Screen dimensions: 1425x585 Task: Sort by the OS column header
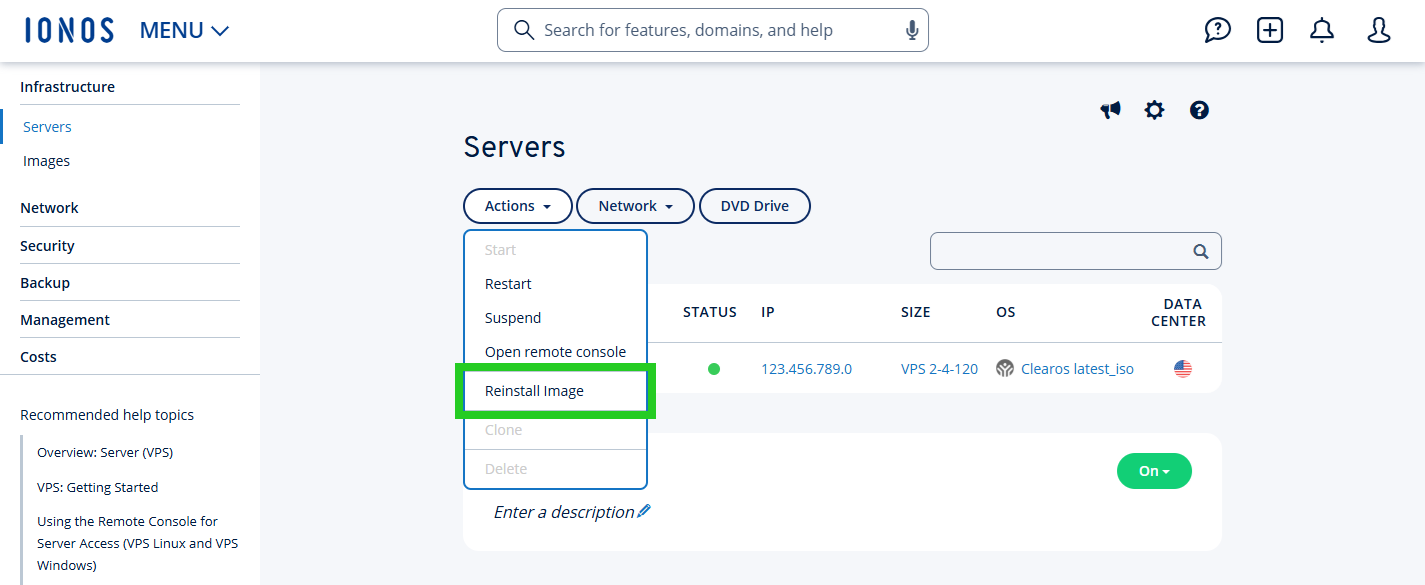point(1006,312)
